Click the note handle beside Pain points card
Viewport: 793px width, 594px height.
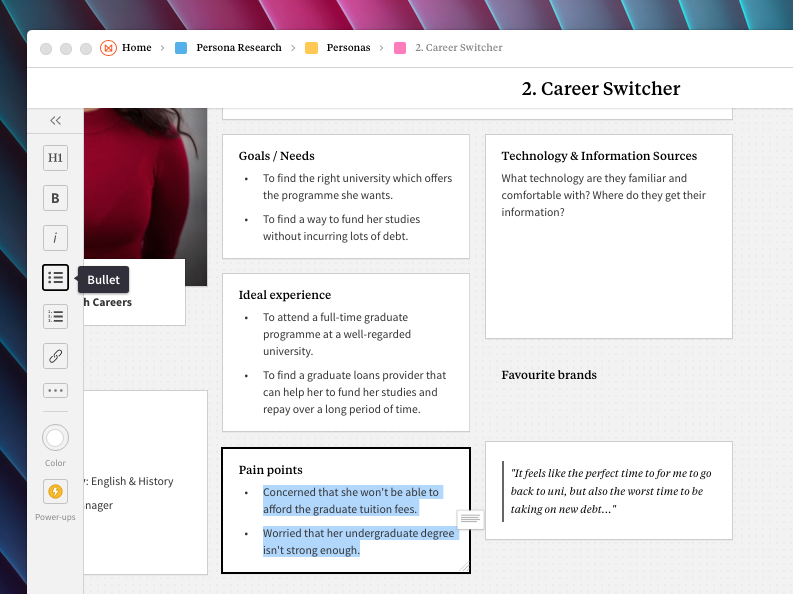(470, 519)
